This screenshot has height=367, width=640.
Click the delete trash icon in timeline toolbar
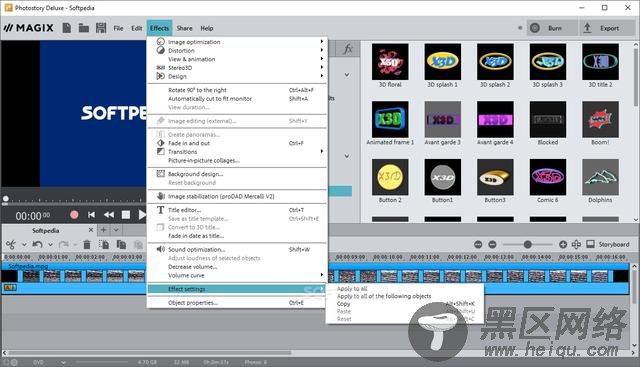pyautogui.click(x=87, y=245)
